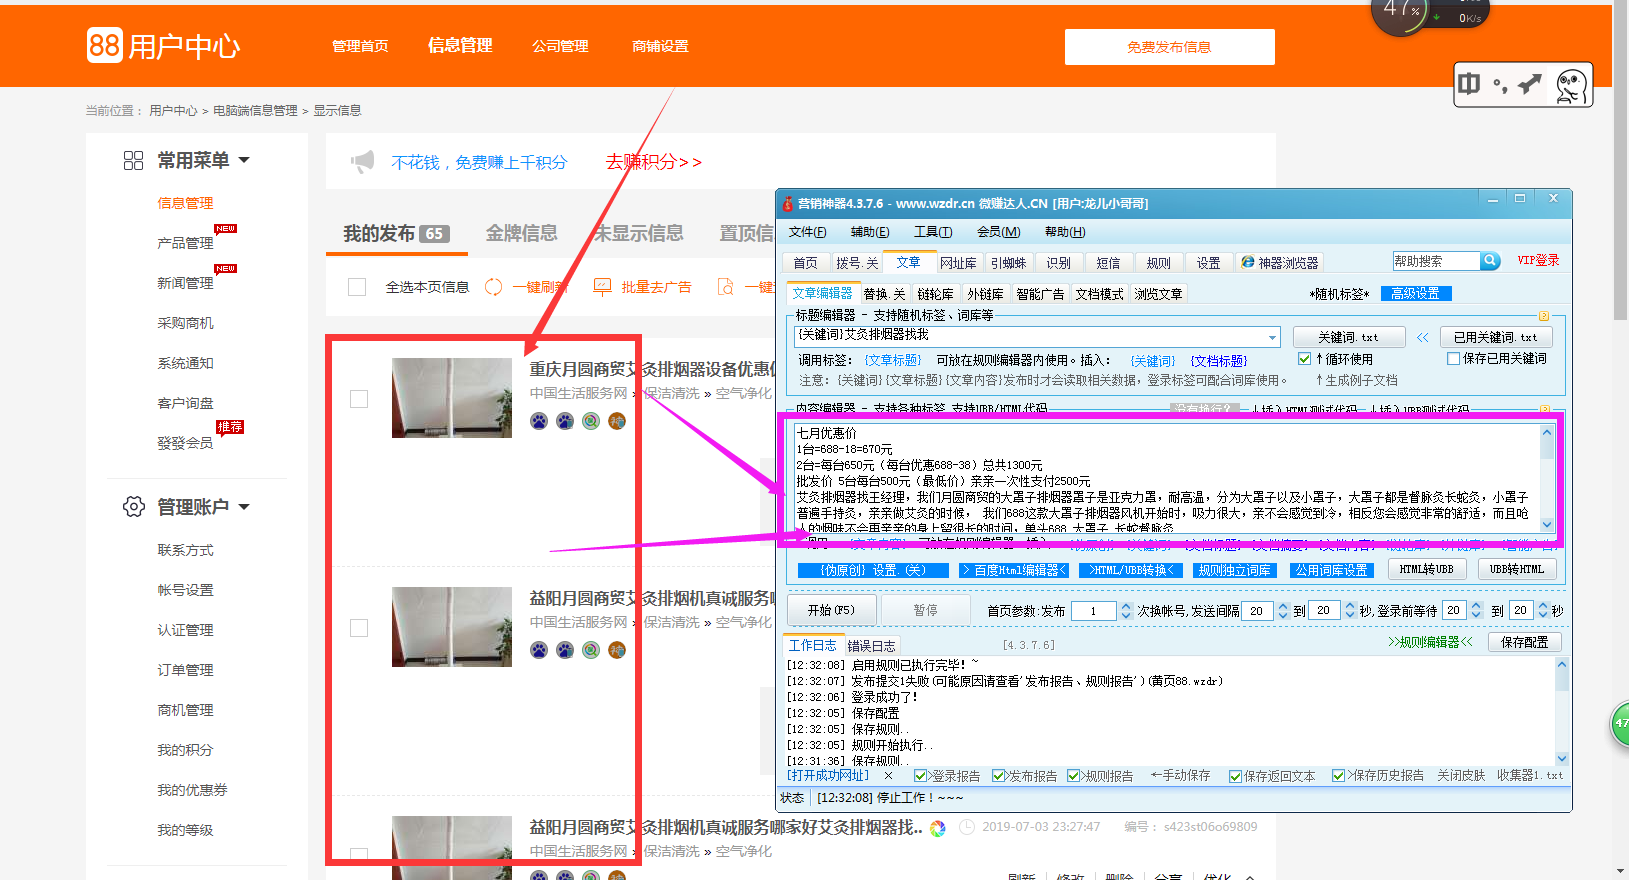Viewport: 1629px width, 880px height.
Task: Click the content editor vertical scrollbar
Action: (x=1547, y=478)
